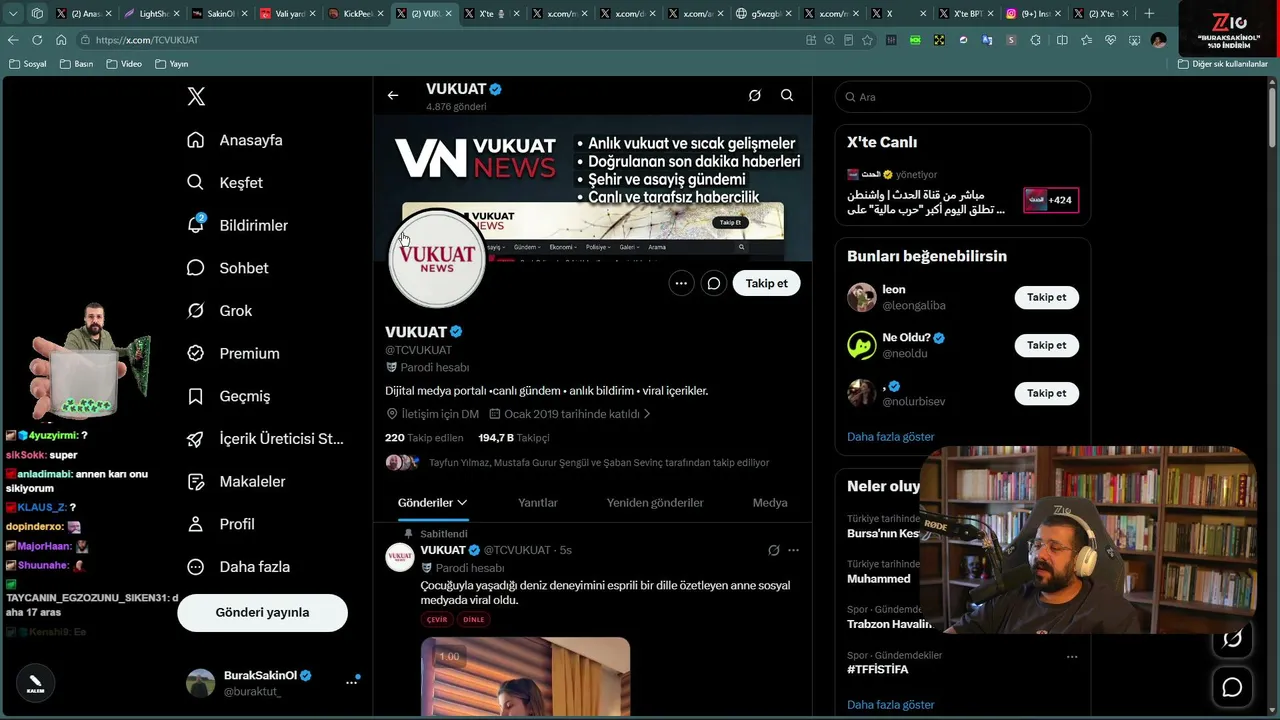Open the #TFFİSTİFA trend
The height and width of the screenshot is (720, 1280).
(878, 669)
